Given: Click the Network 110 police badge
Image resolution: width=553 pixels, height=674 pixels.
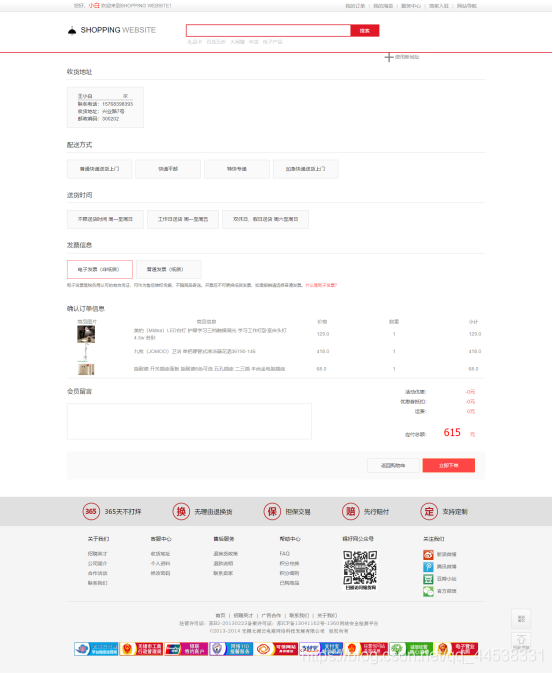Looking at the screenshot, I should point(231,649).
